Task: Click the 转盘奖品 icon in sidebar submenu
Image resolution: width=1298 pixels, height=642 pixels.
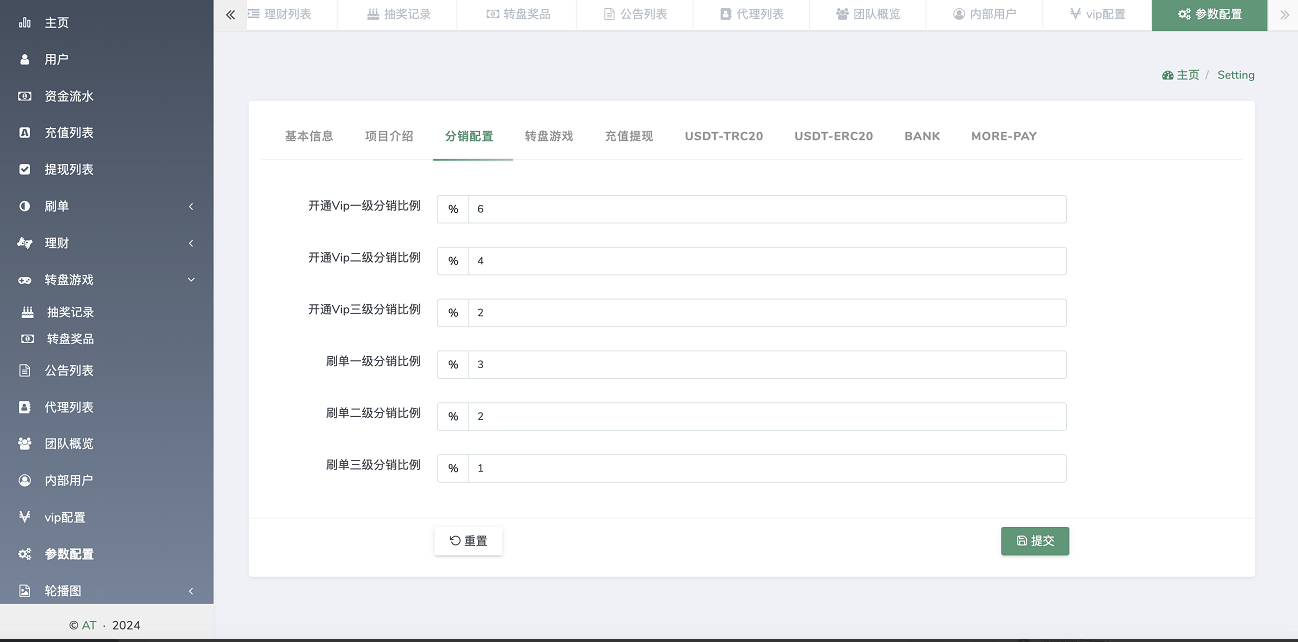Action: click(x=28, y=339)
